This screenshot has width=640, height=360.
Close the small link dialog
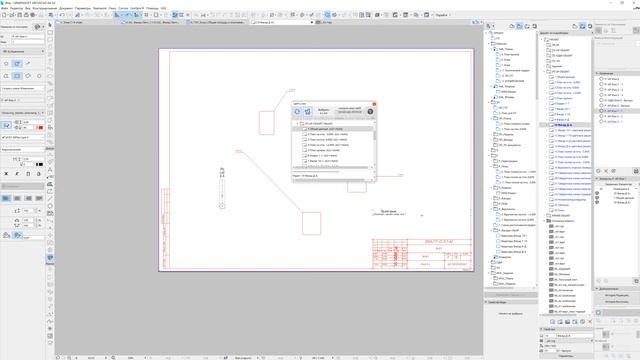tap(374, 104)
